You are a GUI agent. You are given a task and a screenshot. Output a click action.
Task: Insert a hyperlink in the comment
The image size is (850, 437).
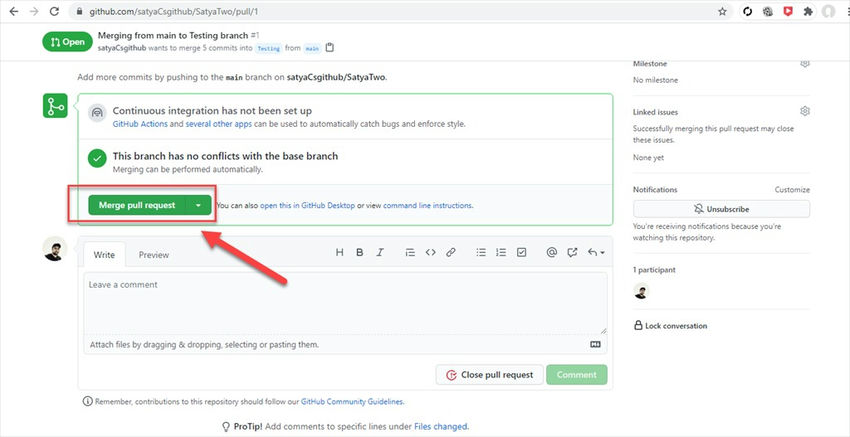point(450,252)
